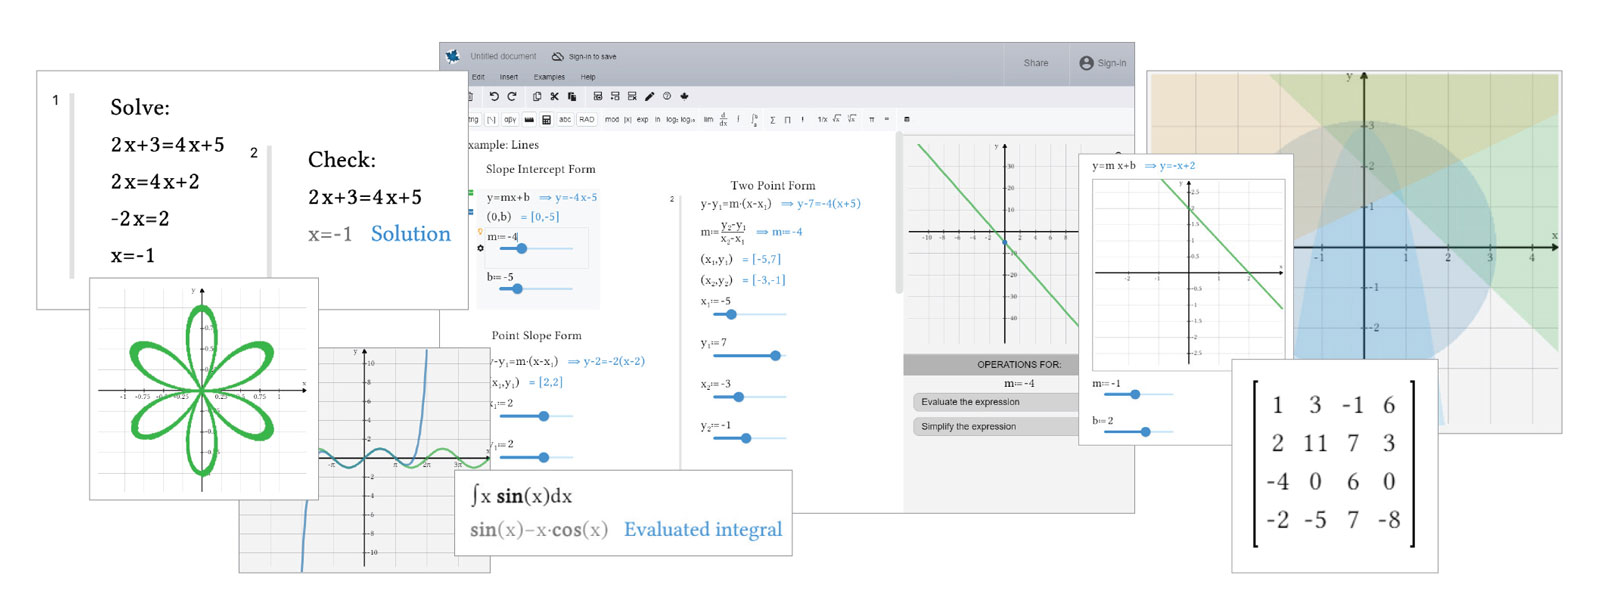The width and height of the screenshot is (1600, 608).
Task: Click the y=-4x-5 result text
Action: [x=576, y=197]
